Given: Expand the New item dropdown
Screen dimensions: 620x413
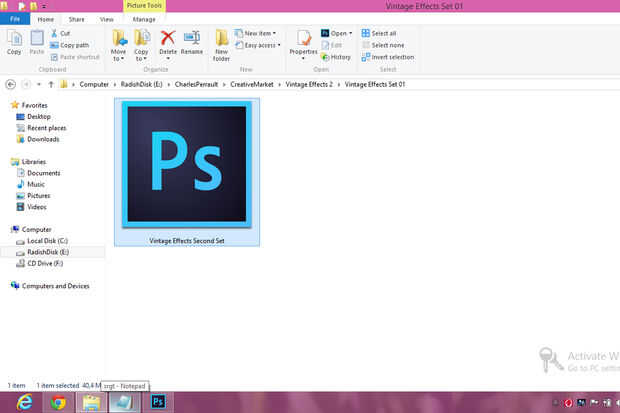Looking at the screenshot, I should (x=255, y=33).
